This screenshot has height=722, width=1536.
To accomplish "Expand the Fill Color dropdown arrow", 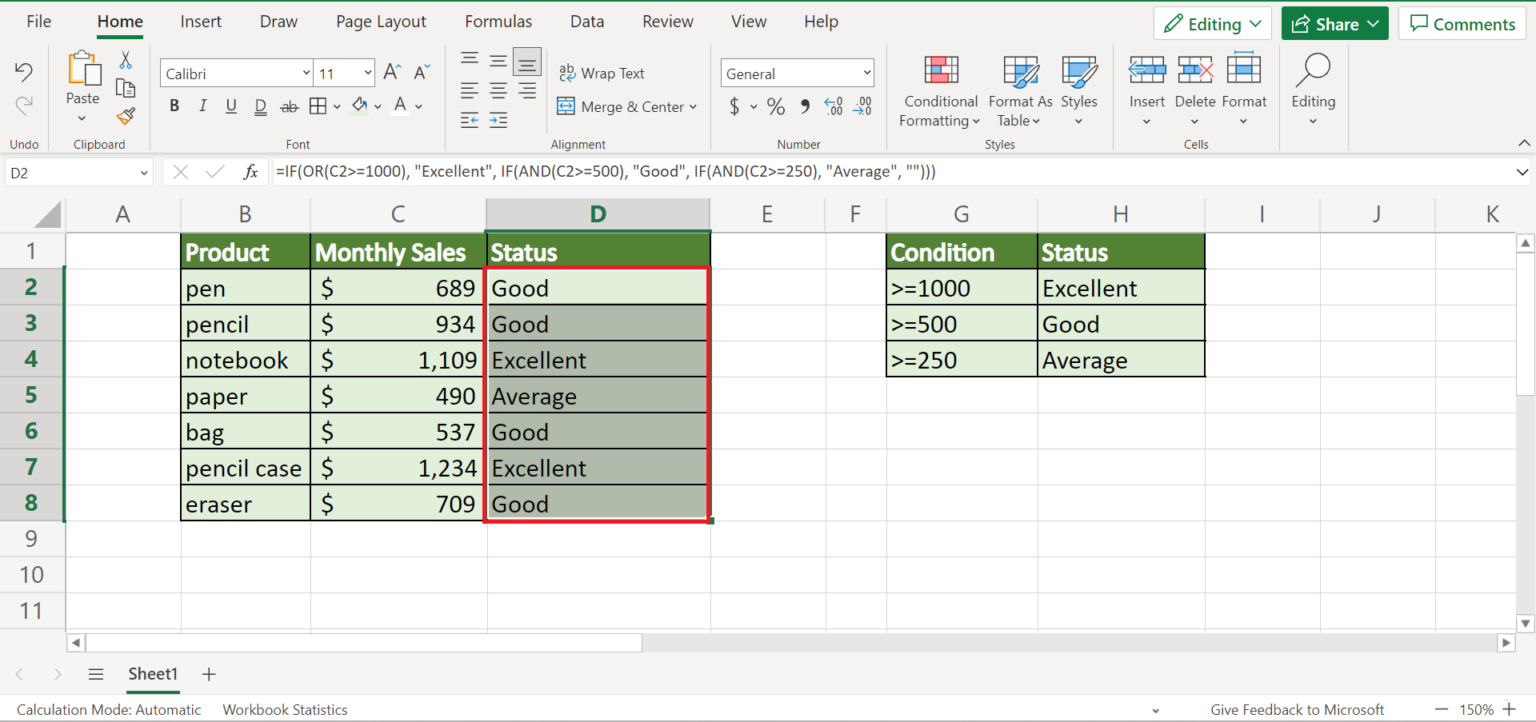I will [x=378, y=105].
